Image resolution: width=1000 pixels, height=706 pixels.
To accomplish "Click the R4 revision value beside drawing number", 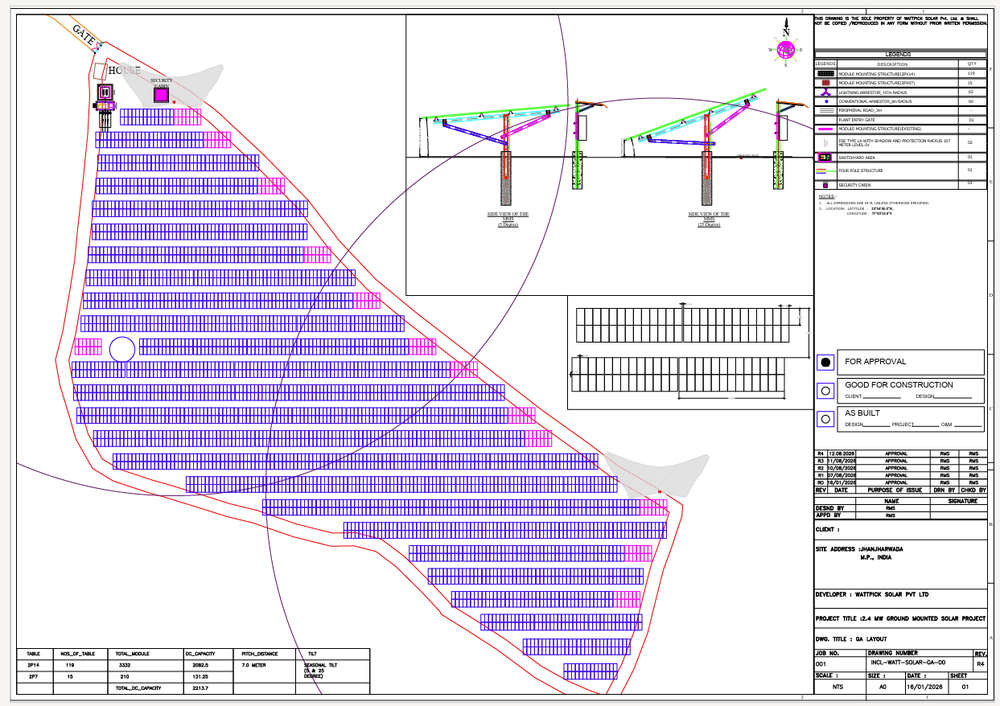I will 980,664.
